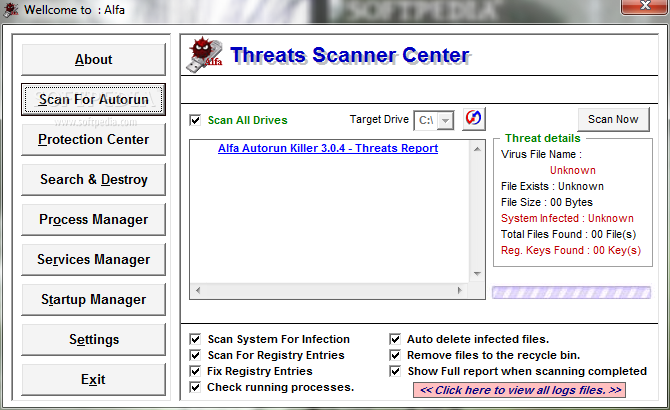Toggle Auto delete infected files checkbox
Image resolution: width=670 pixels, height=410 pixels.
[x=395, y=339]
